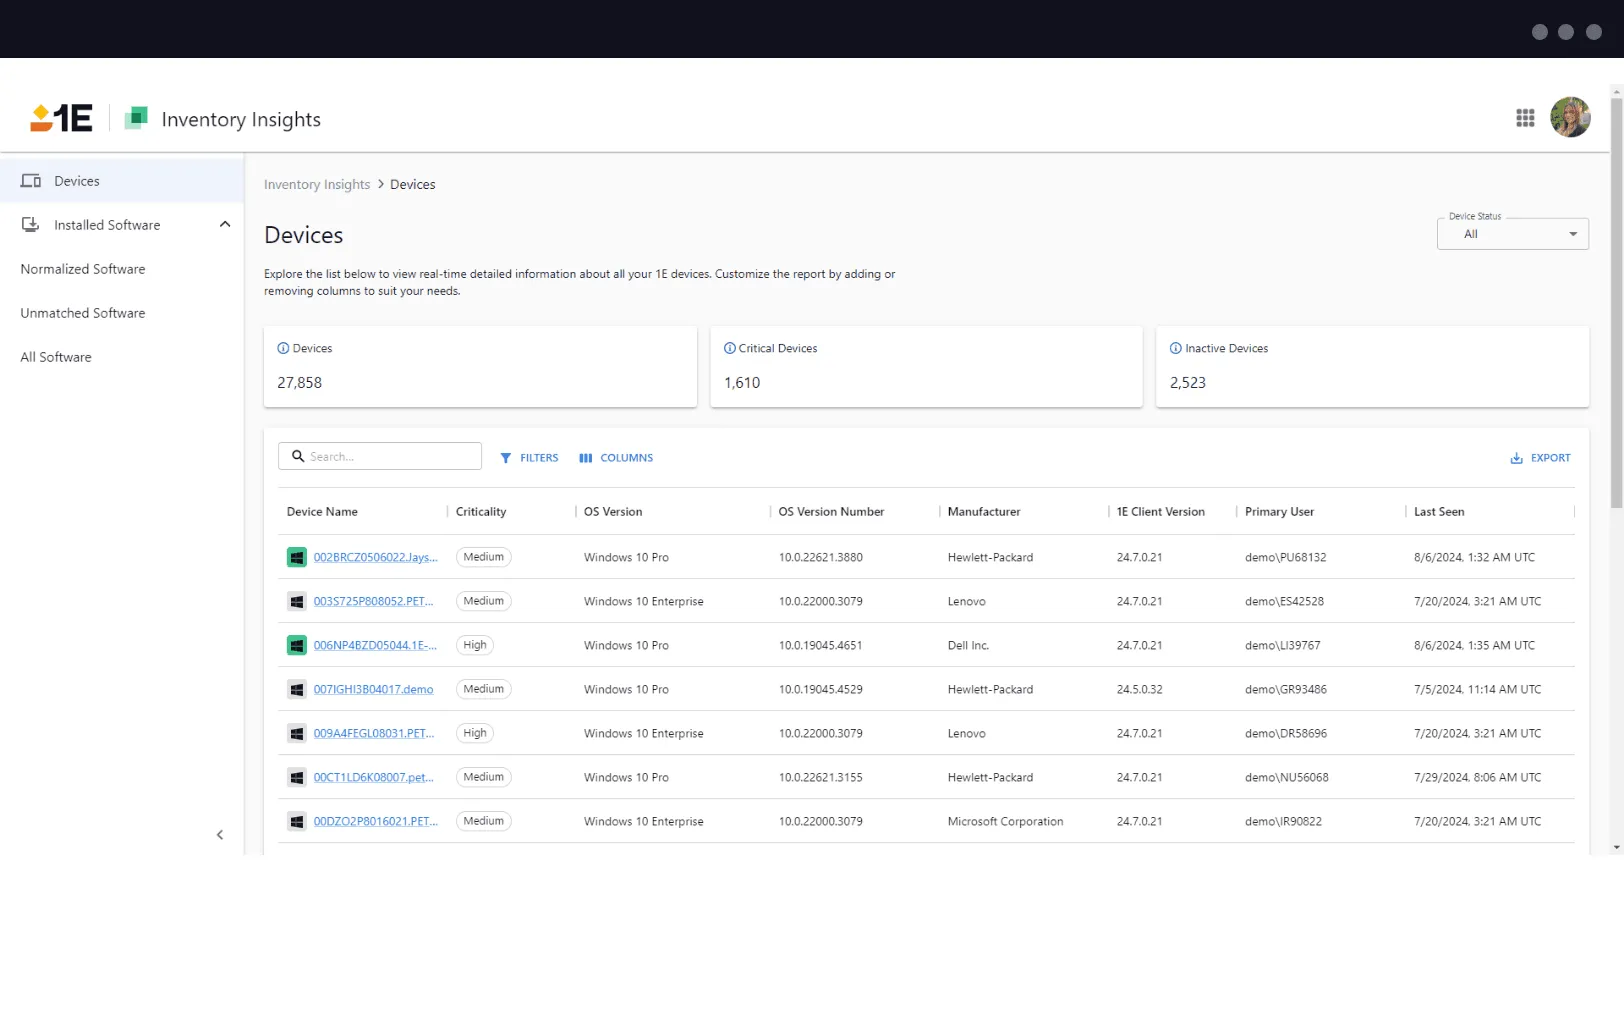Viewport: 1624px width, 1032px height.
Task: Open the FILTERS panel
Action: [530, 458]
